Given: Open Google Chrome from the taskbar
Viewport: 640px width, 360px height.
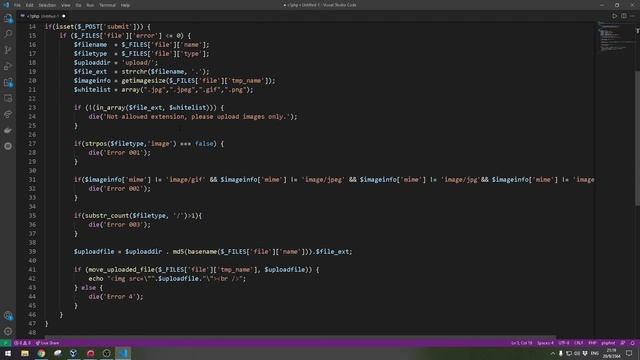Looking at the screenshot, I should click(41, 353).
